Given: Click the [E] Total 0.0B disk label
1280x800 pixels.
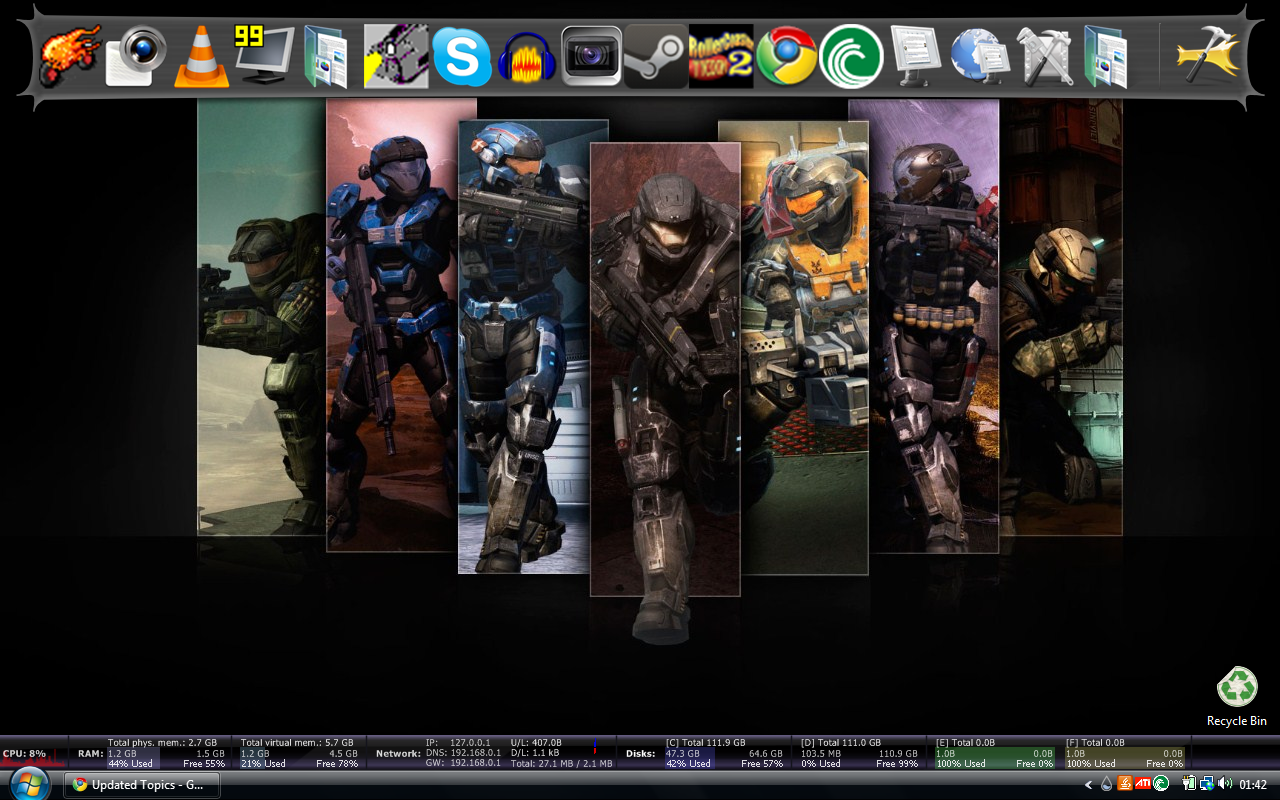Looking at the screenshot, I should (x=965, y=743).
